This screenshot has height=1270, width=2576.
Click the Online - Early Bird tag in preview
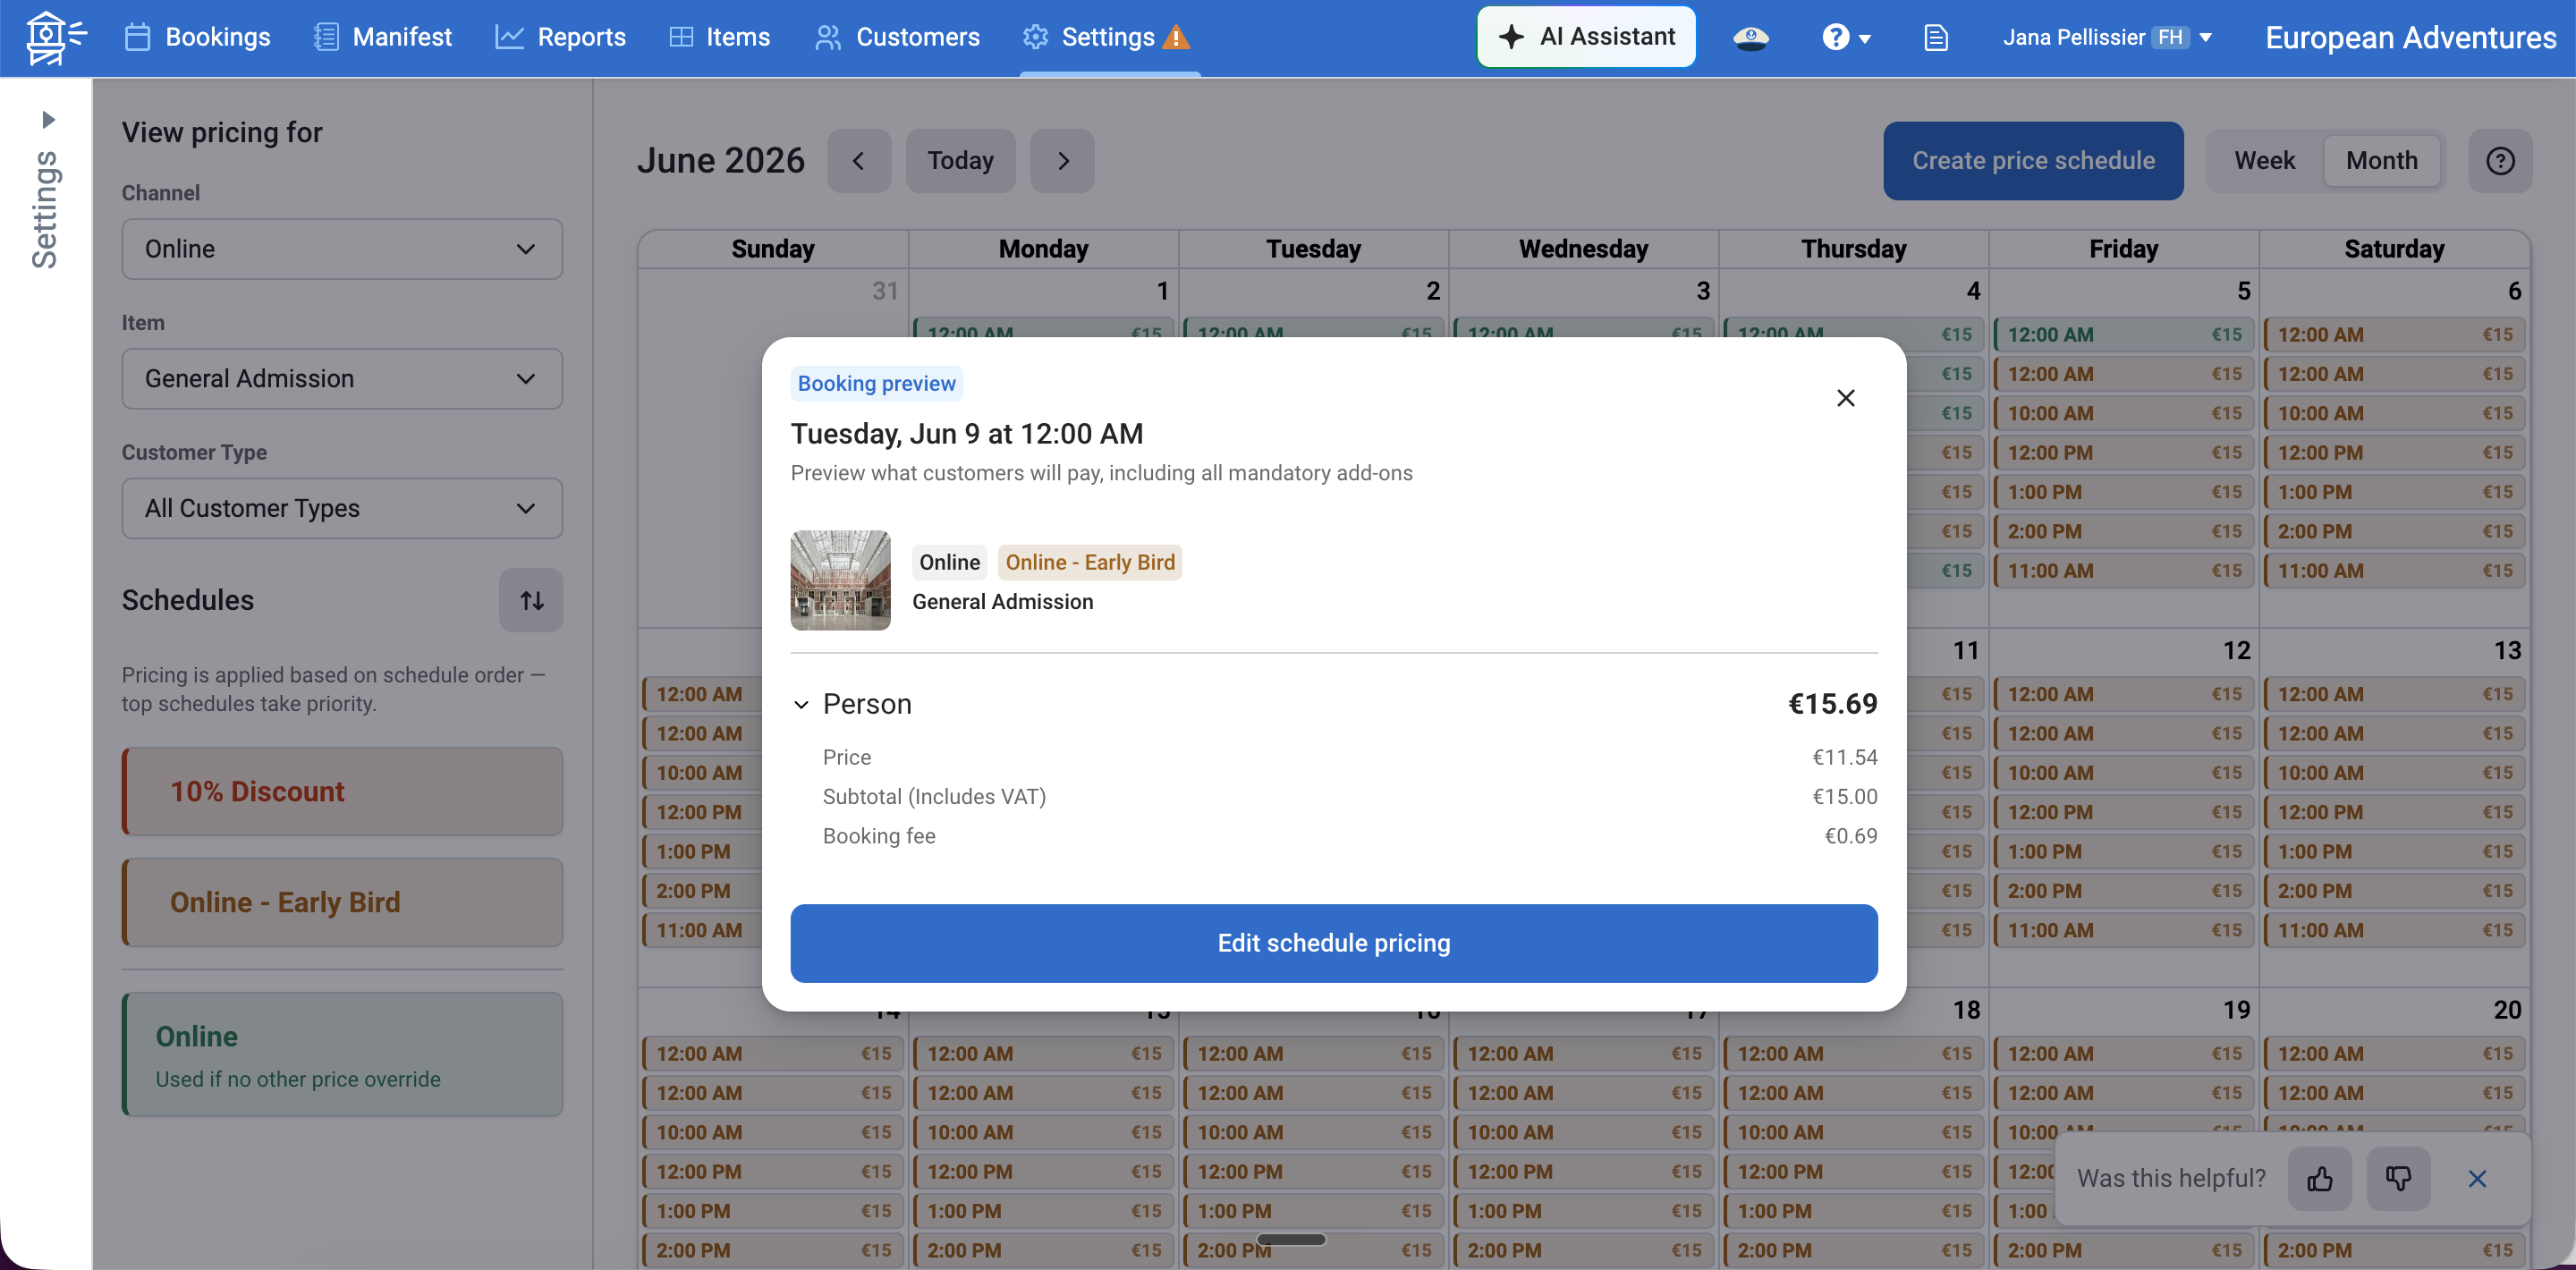click(x=1090, y=562)
